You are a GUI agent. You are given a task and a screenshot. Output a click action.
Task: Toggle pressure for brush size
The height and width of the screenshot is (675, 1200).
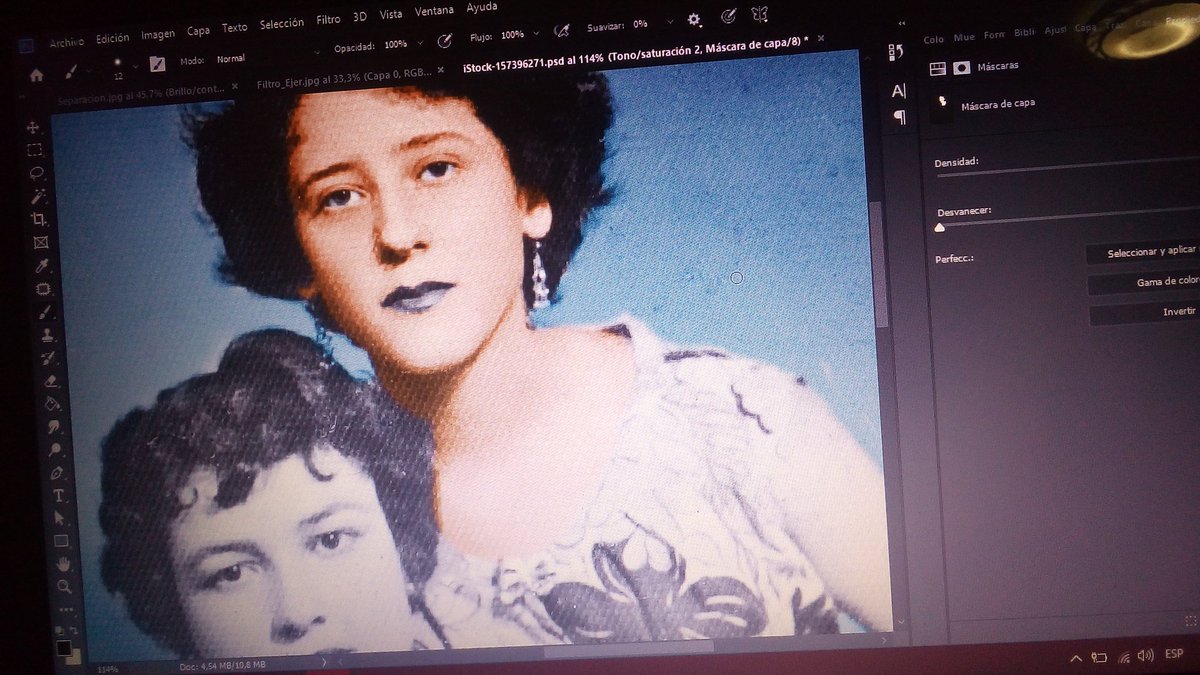coord(728,15)
